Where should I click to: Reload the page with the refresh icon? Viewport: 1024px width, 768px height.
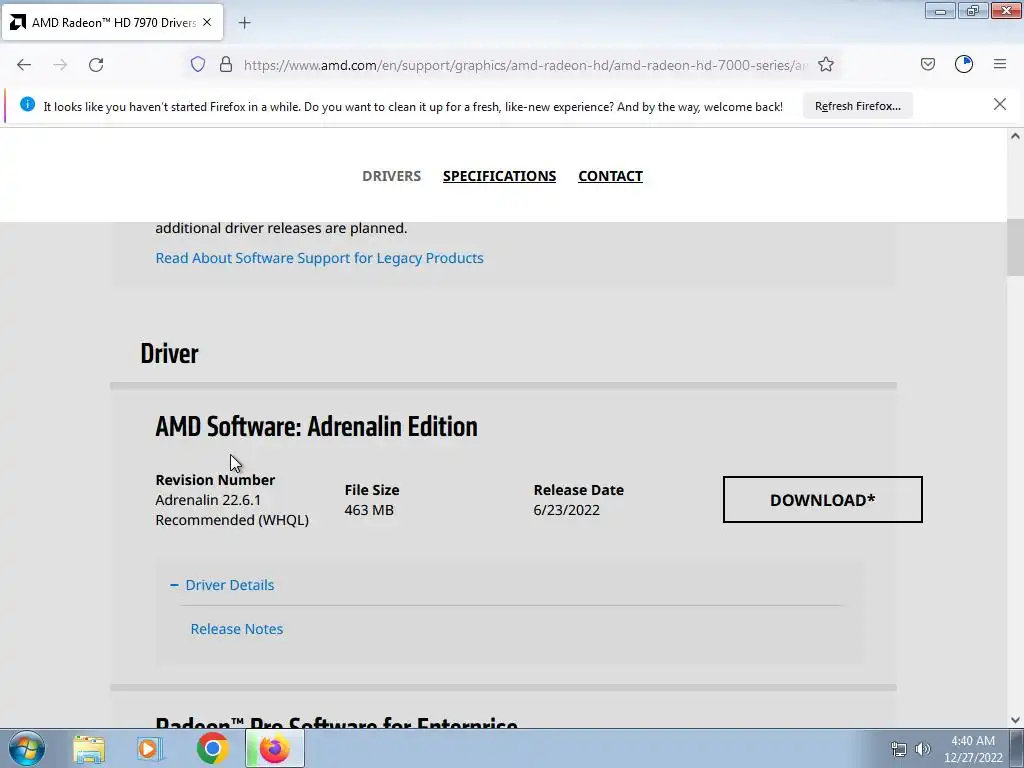tap(96, 64)
